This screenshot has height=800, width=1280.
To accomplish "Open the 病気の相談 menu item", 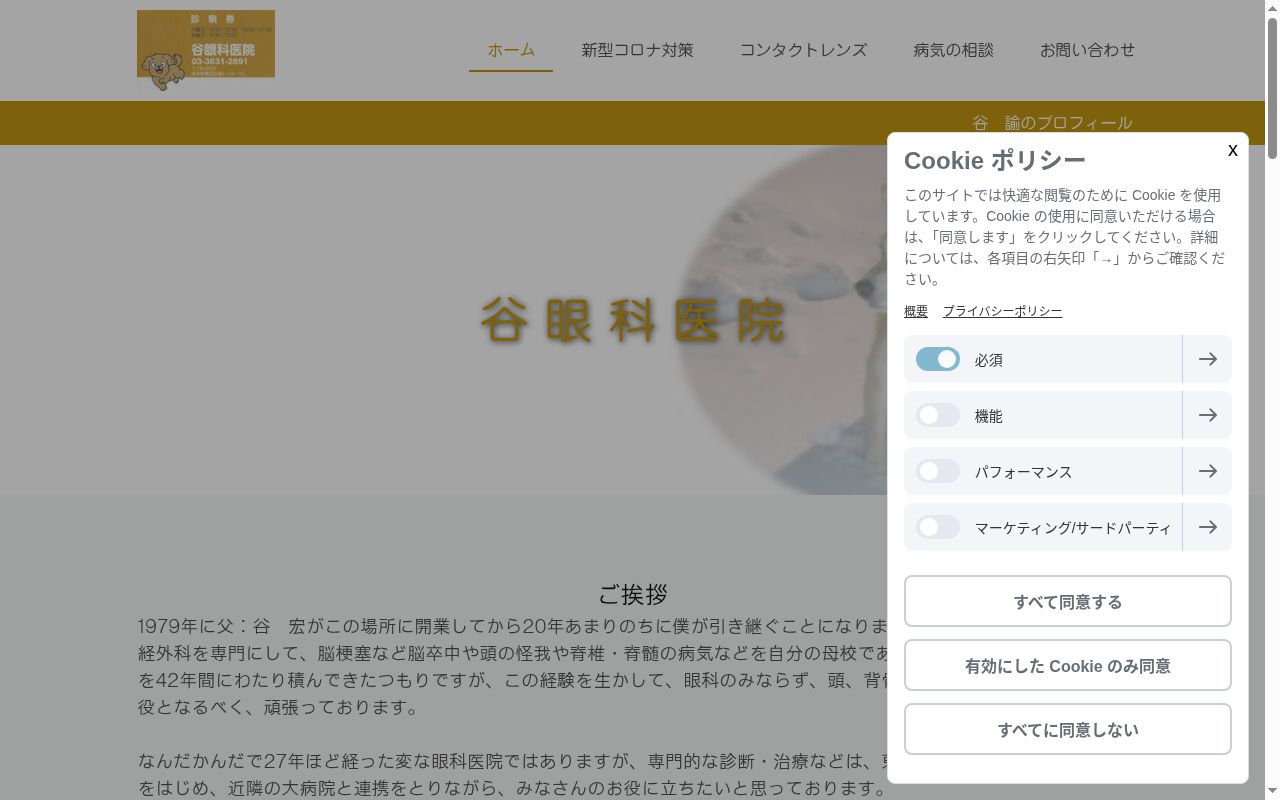I will [x=953, y=50].
